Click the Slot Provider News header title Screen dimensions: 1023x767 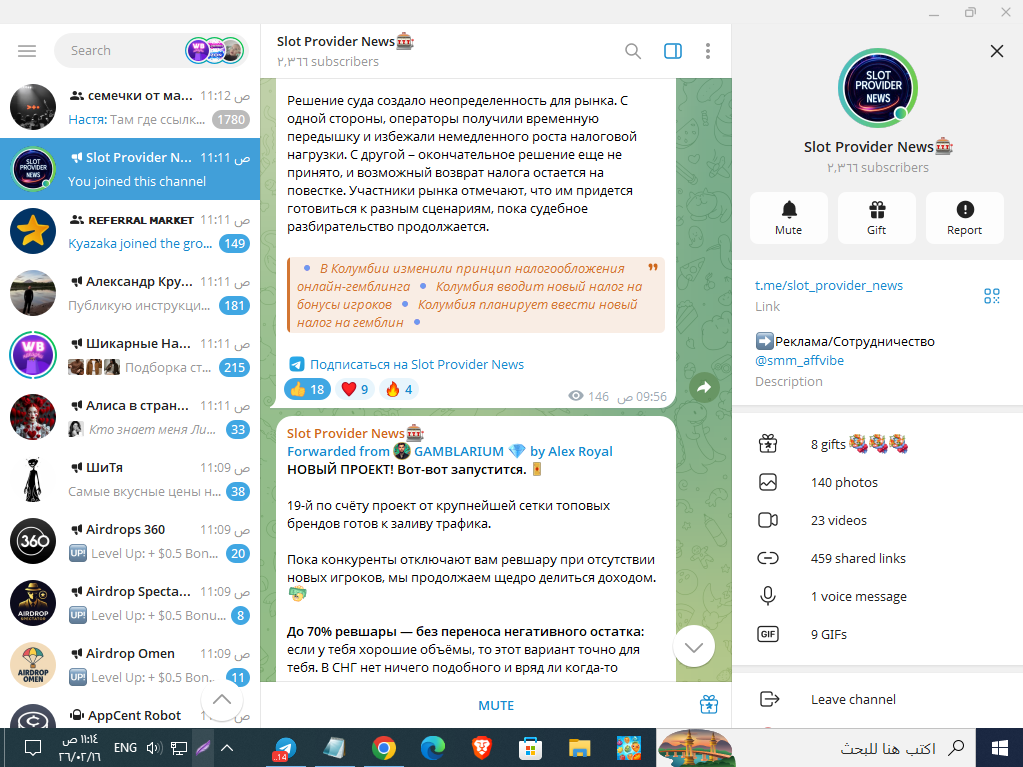345,42
